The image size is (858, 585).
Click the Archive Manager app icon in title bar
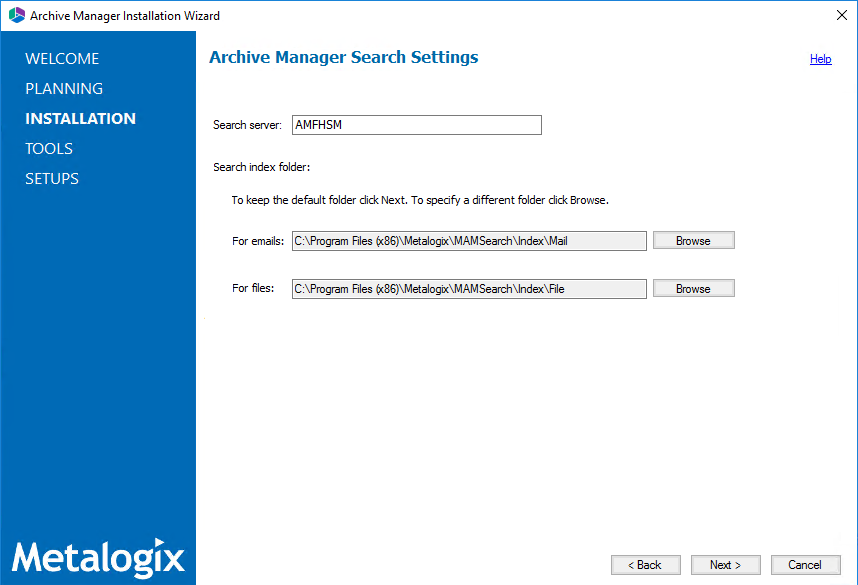tap(16, 15)
